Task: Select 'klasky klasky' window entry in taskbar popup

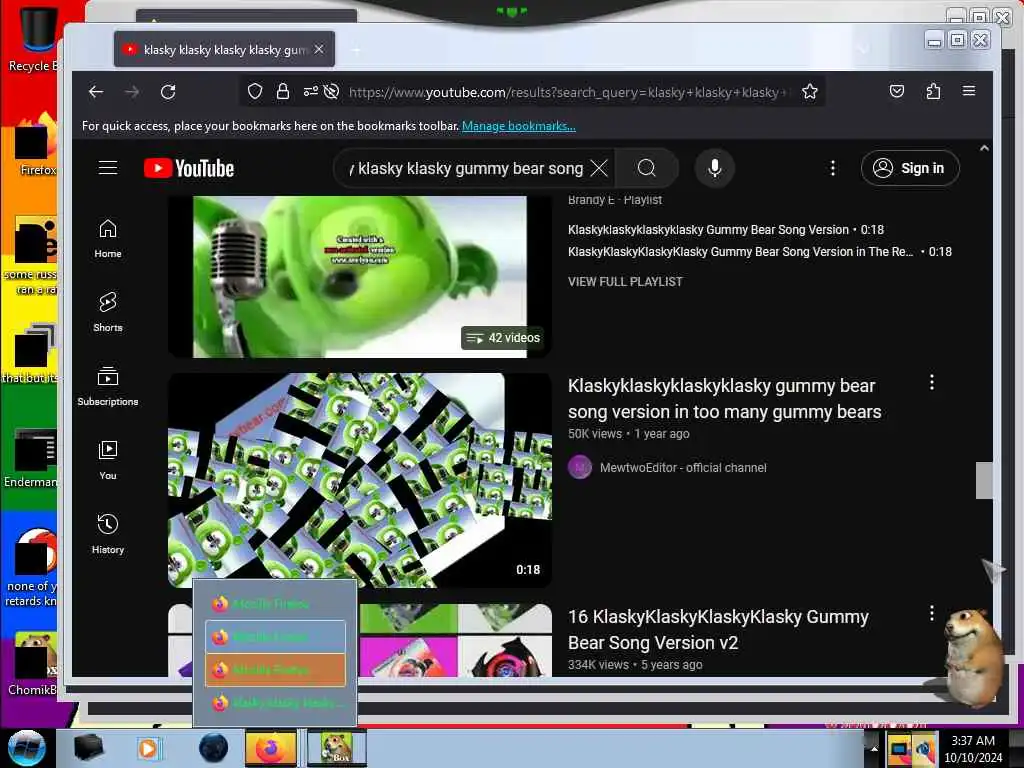Action: coord(275,703)
